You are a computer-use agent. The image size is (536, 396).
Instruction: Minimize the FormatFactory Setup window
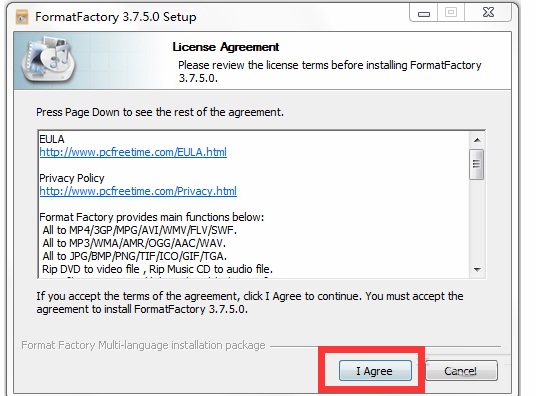point(424,14)
